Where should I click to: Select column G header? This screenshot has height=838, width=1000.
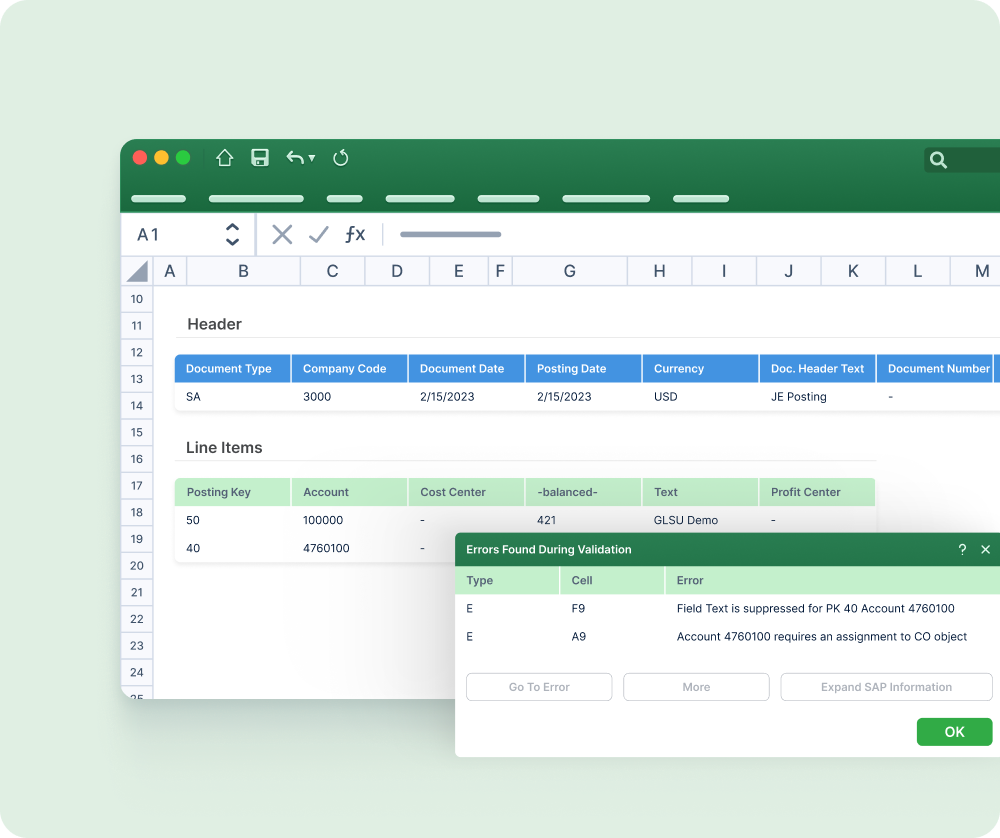pos(569,271)
